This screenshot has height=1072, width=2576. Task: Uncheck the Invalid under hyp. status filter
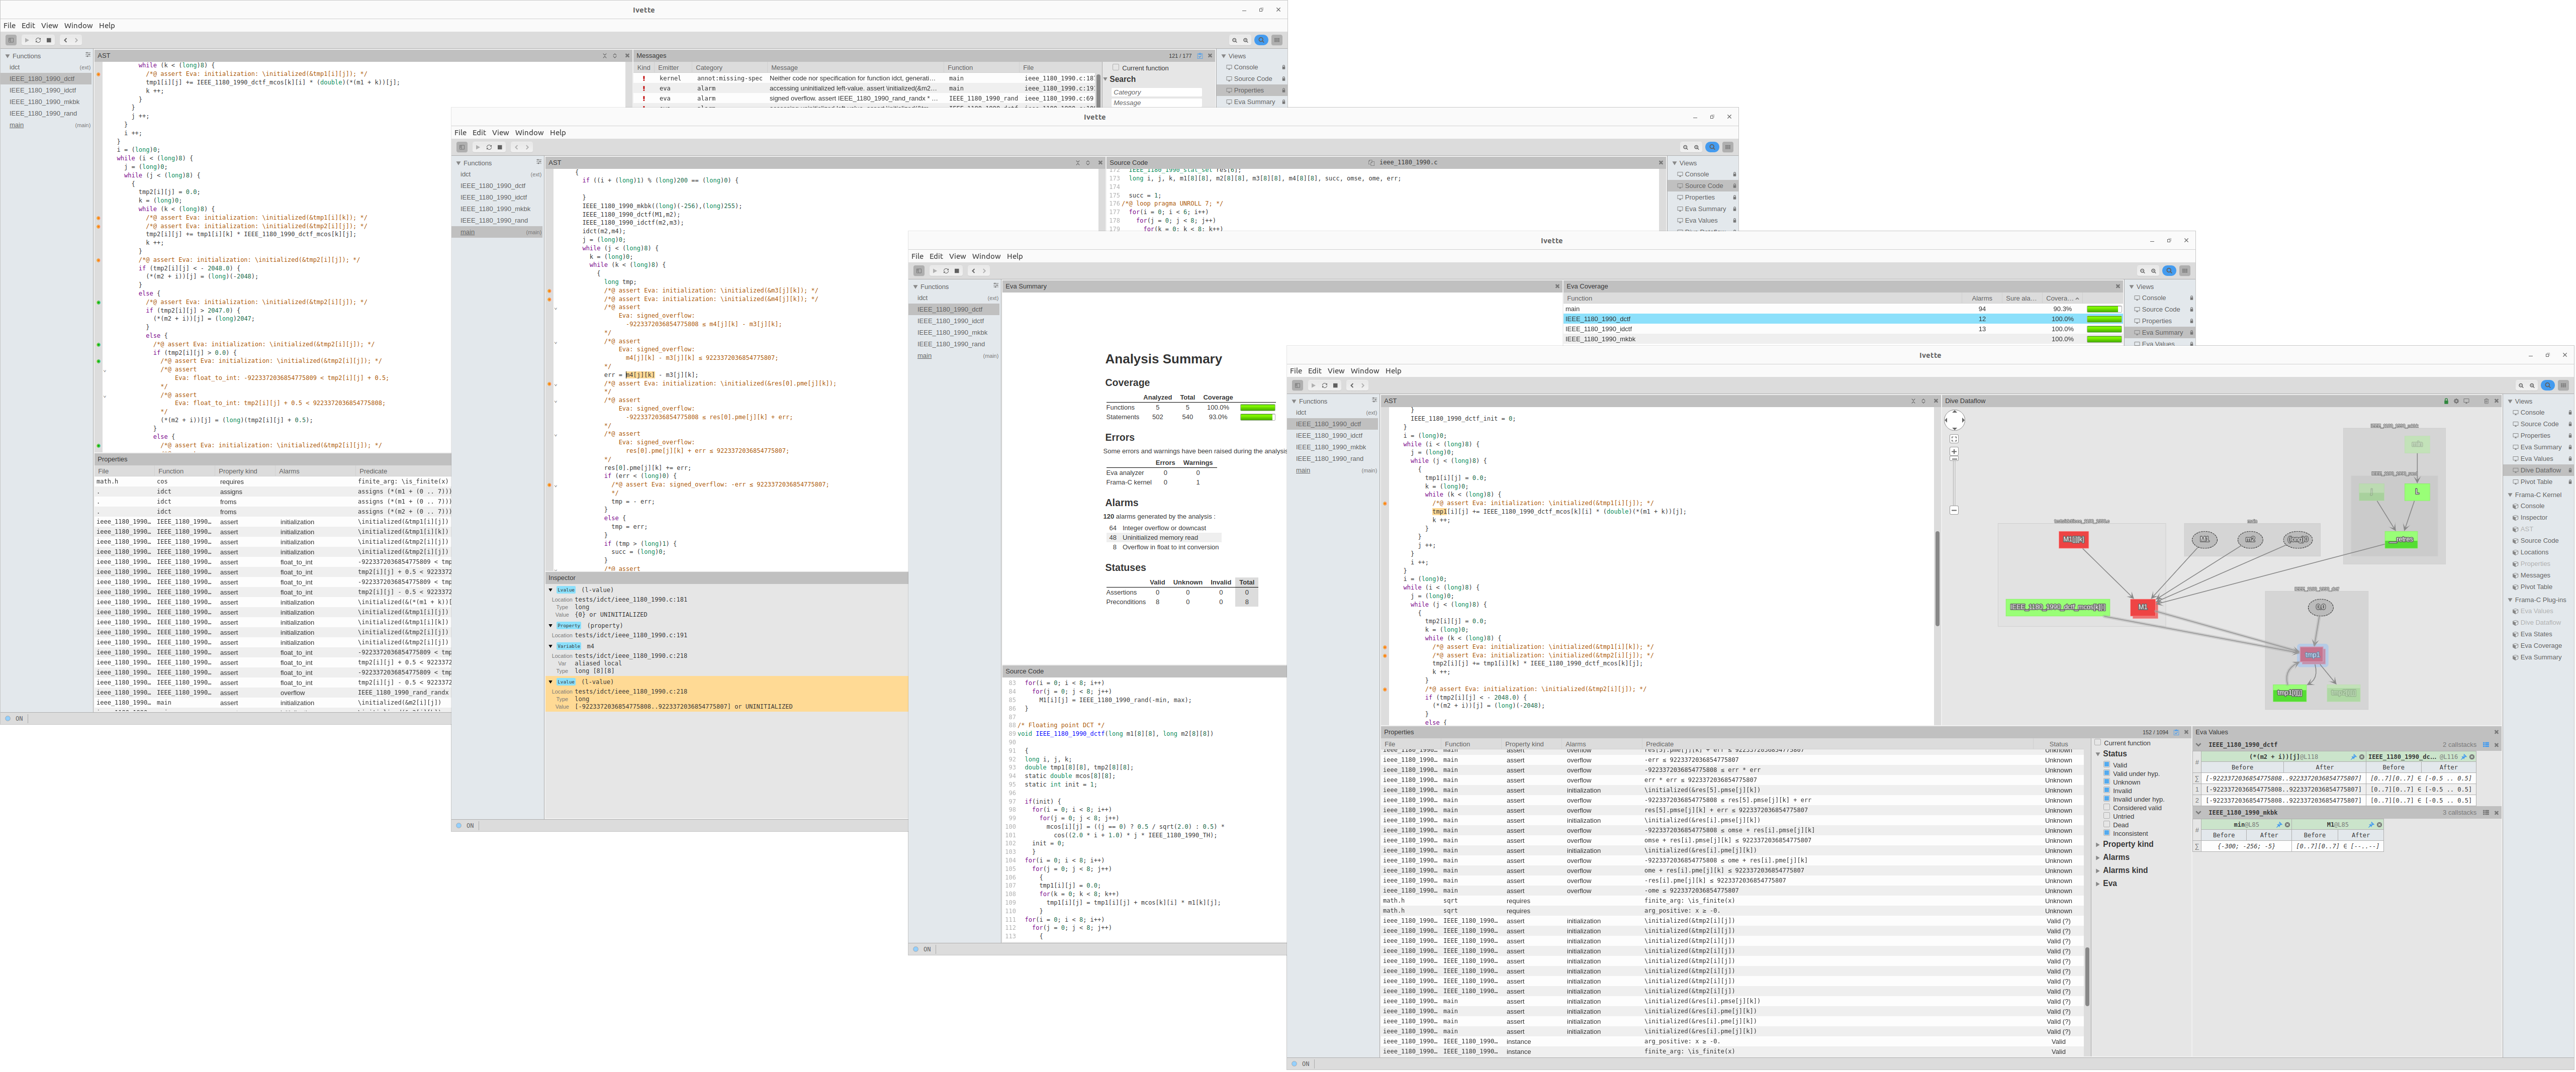(2107, 799)
